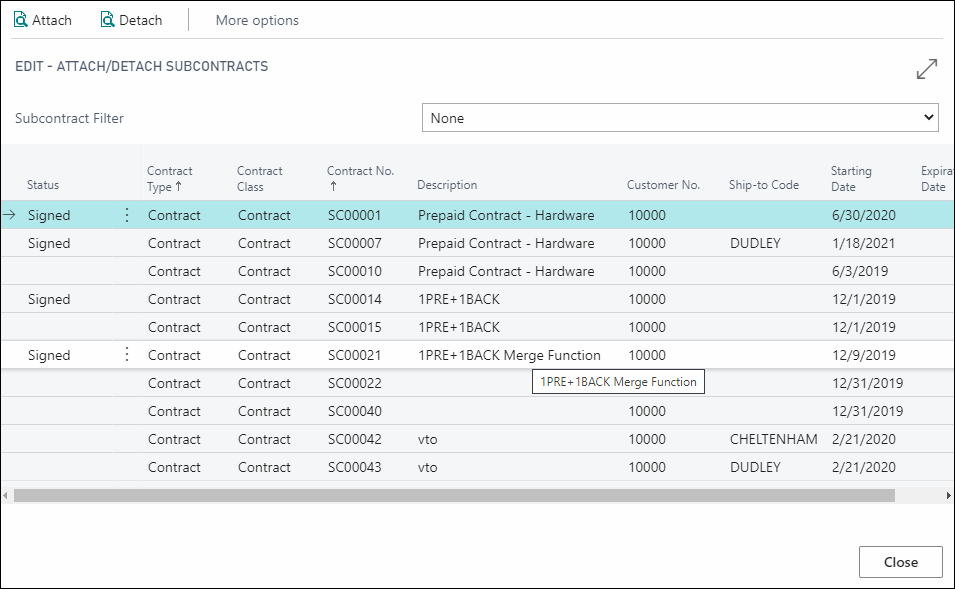Select contract number SC00043 cell
Screen dimensions: 955x589
tap(354, 467)
